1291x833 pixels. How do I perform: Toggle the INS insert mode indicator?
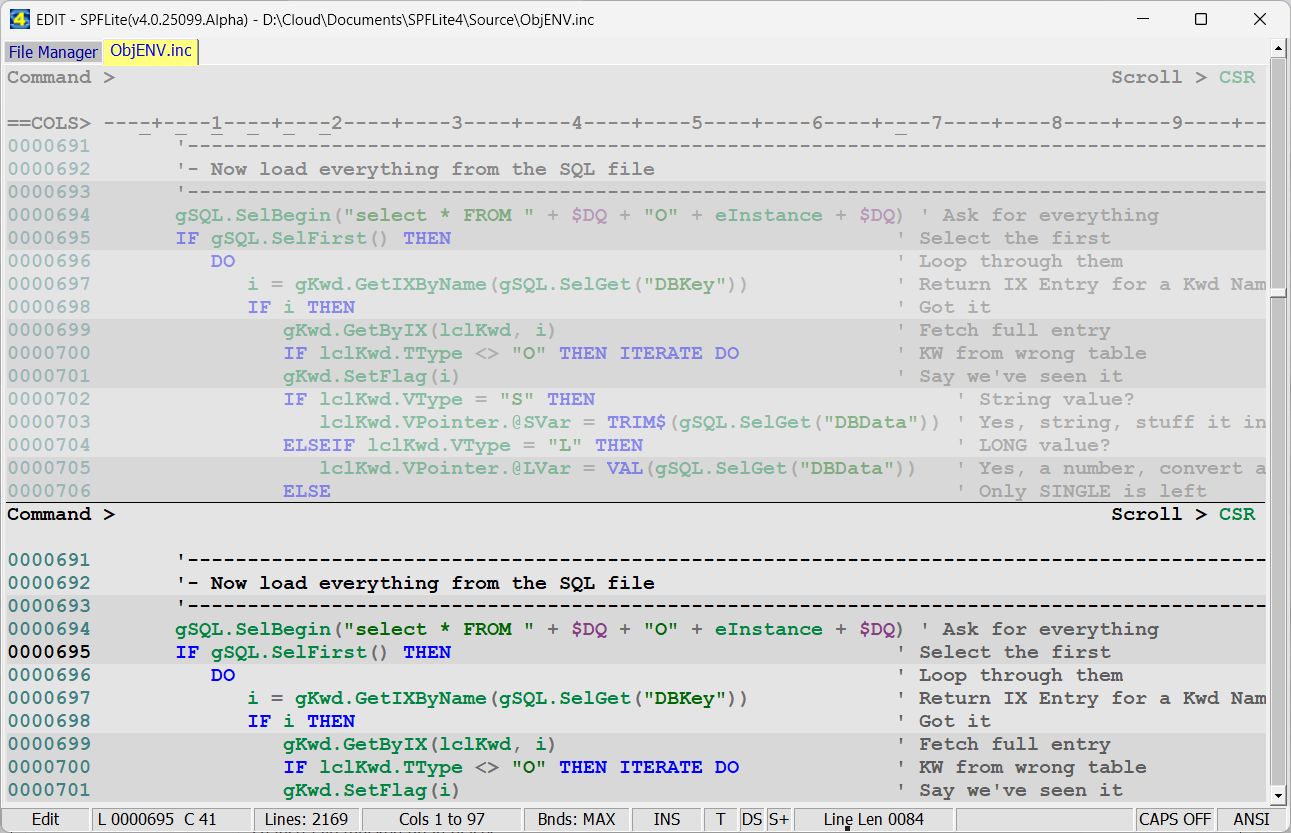(666, 819)
